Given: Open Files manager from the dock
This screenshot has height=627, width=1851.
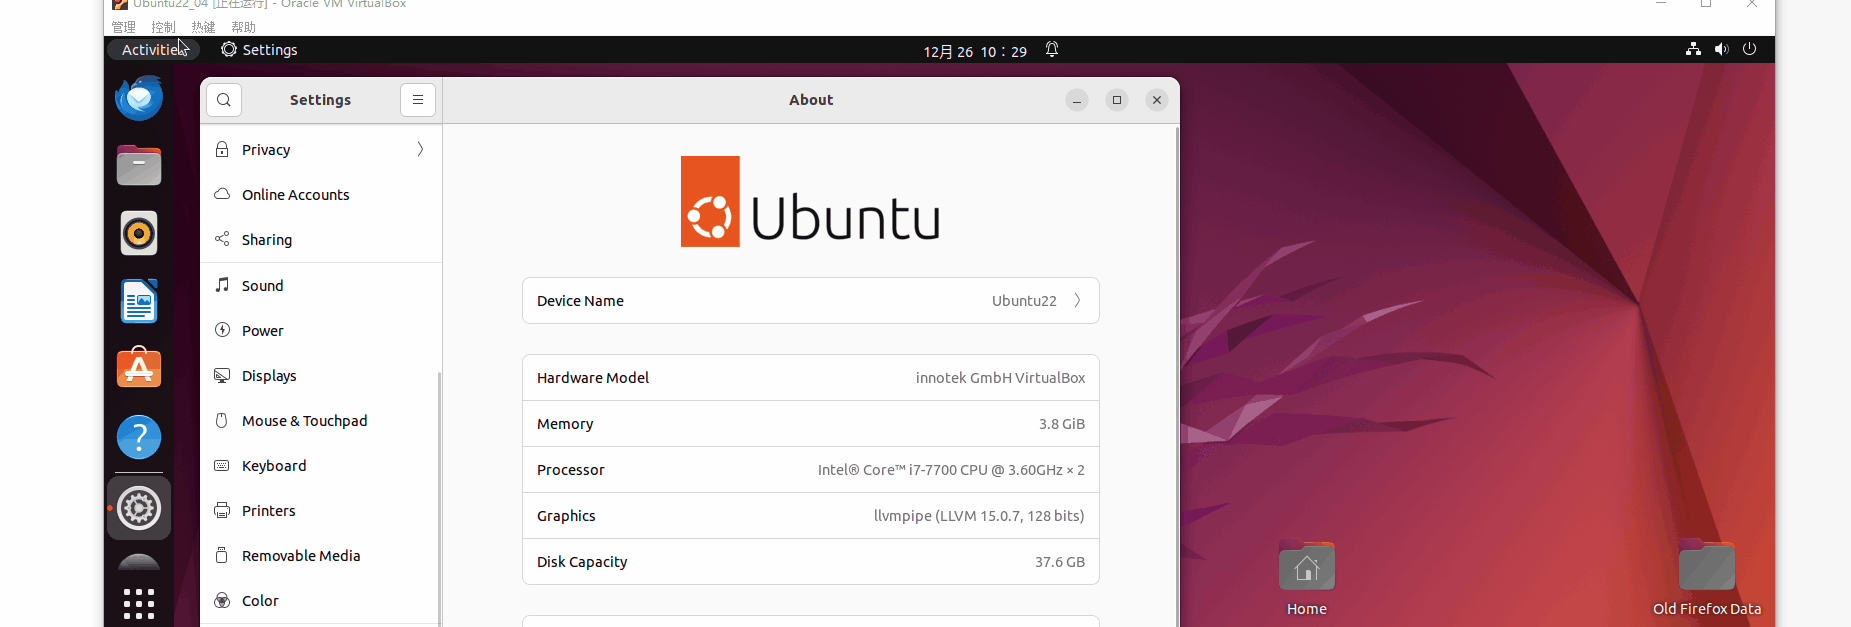Looking at the screenshot, I should tap(139, 165).
